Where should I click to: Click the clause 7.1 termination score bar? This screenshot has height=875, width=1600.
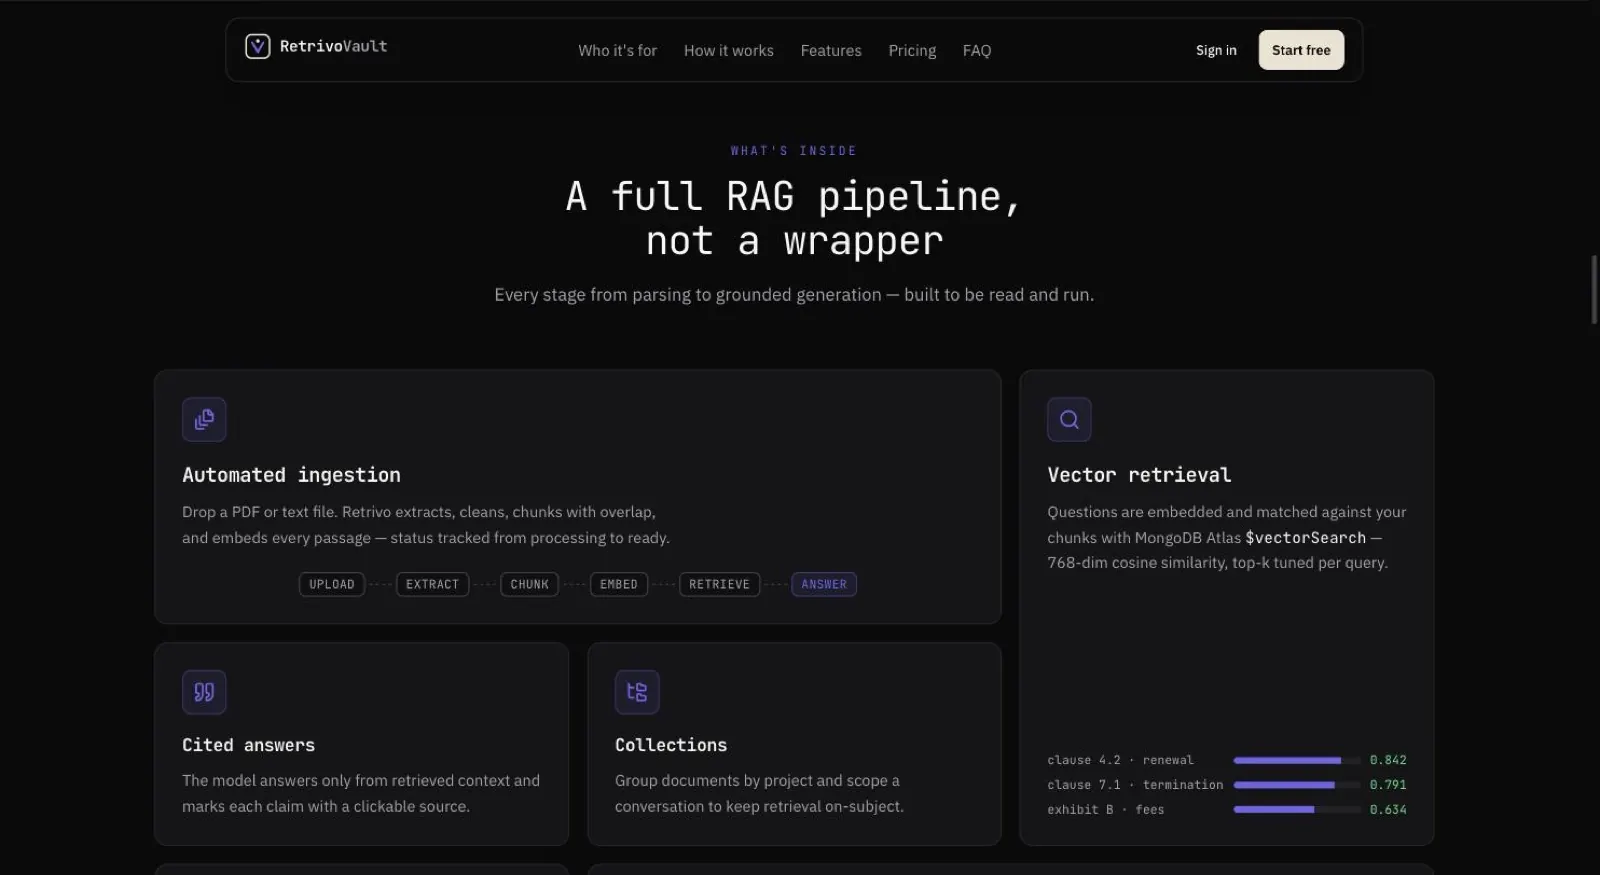click(1297, 785)
